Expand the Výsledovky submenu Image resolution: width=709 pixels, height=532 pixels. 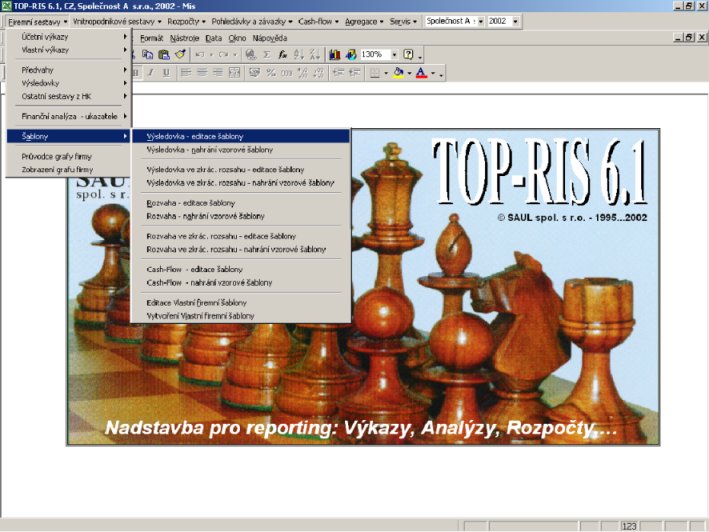coord(69,83)
